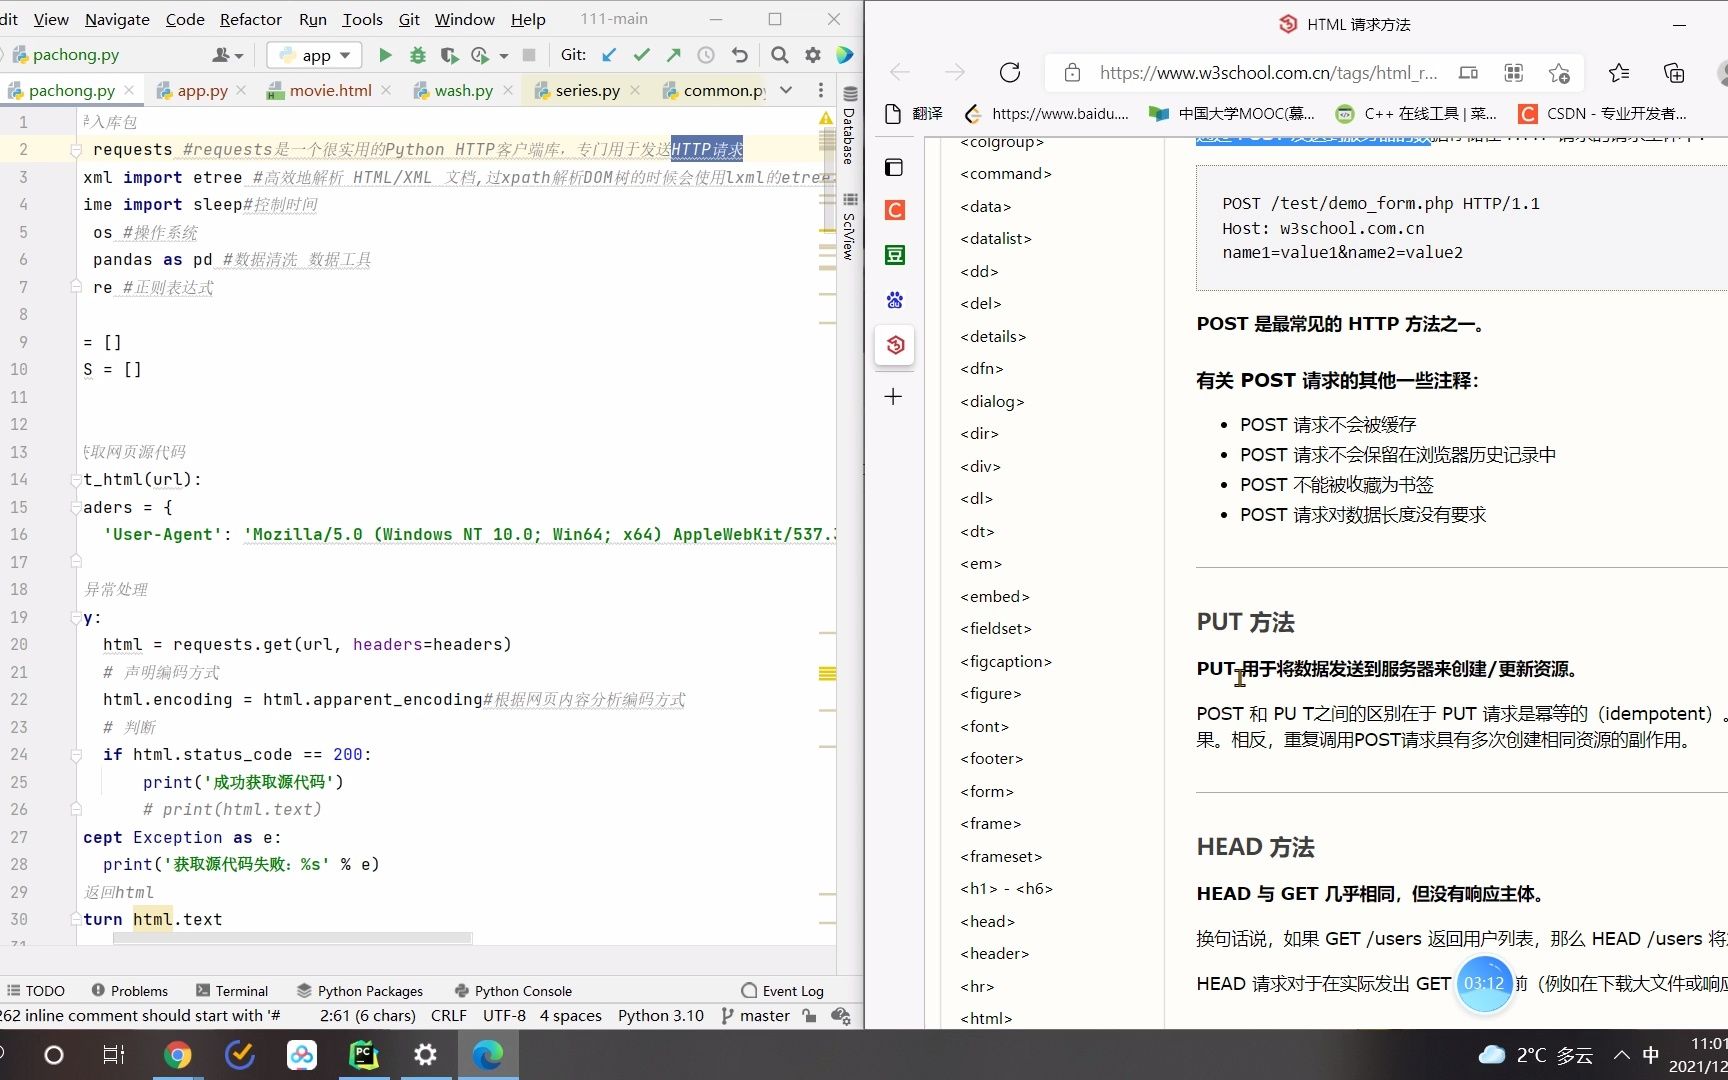Run with coverage icon in PyCharm toolbar
Viewport: 1728px width, 1080px height.
coord(450,55)
